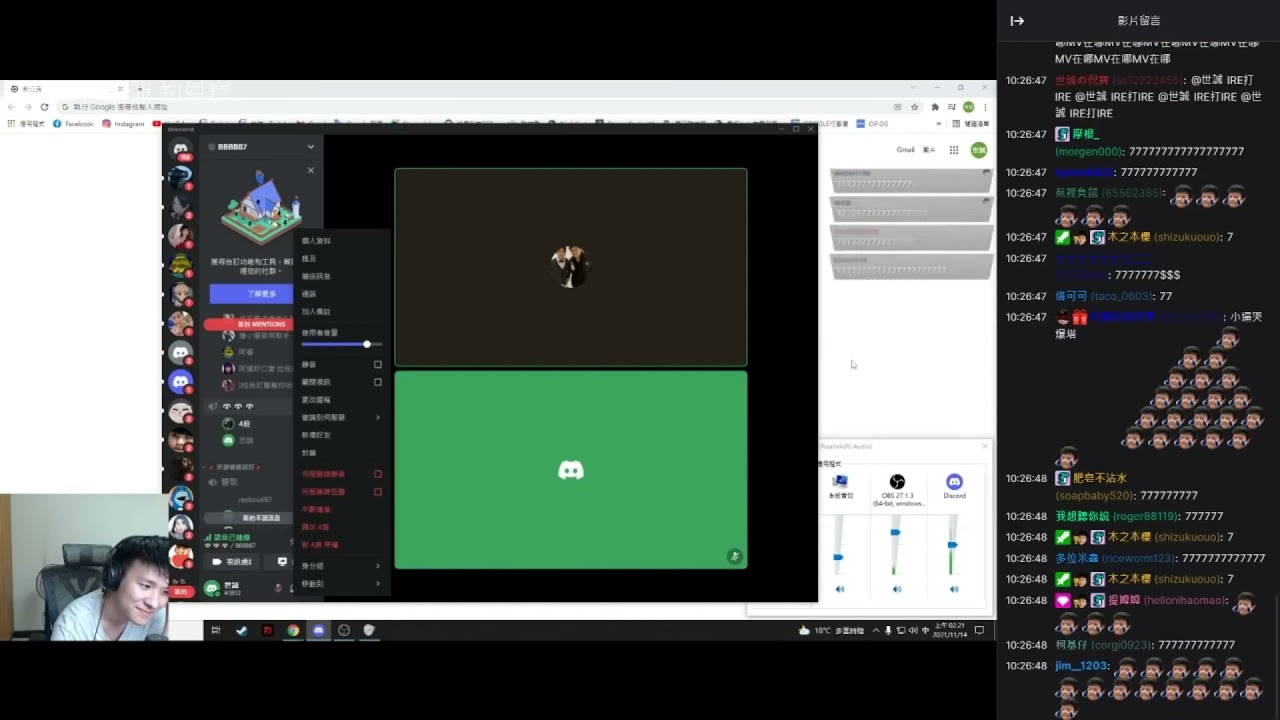Click the taskbar volume speaker icon
Screen dimensions: 1280x720
[x=913, y=630]
